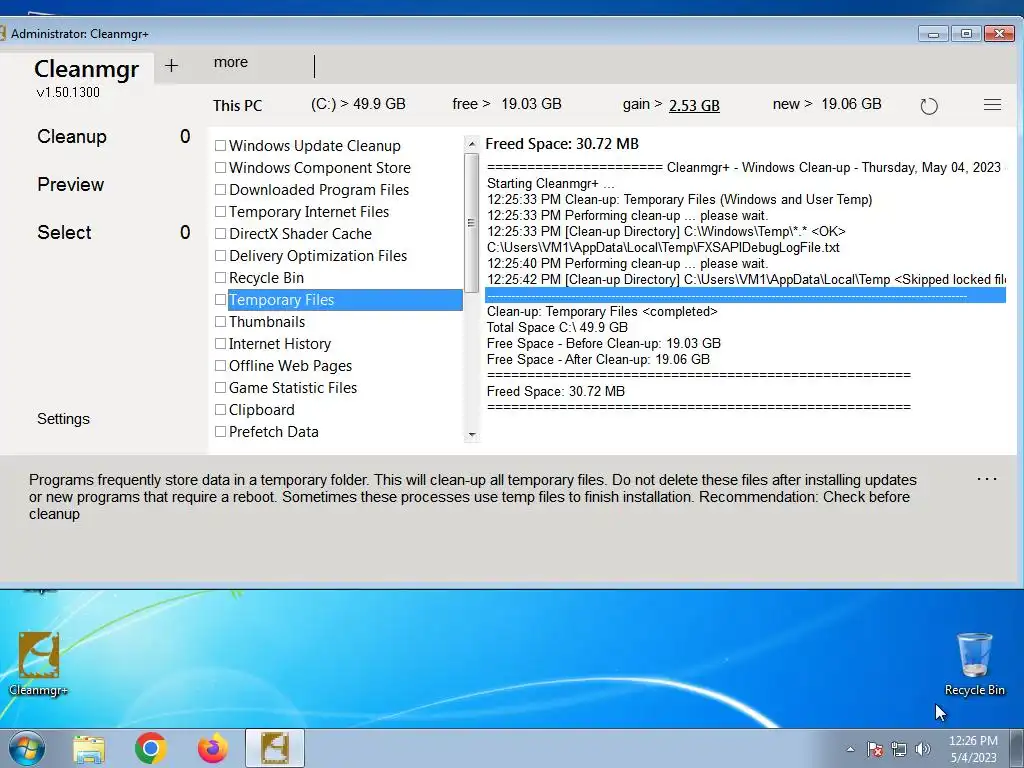Click 'Total Space C:\ 49.9 GB' log line
1024x768 pixels.
pyautogui.click(x=557, y=327)
